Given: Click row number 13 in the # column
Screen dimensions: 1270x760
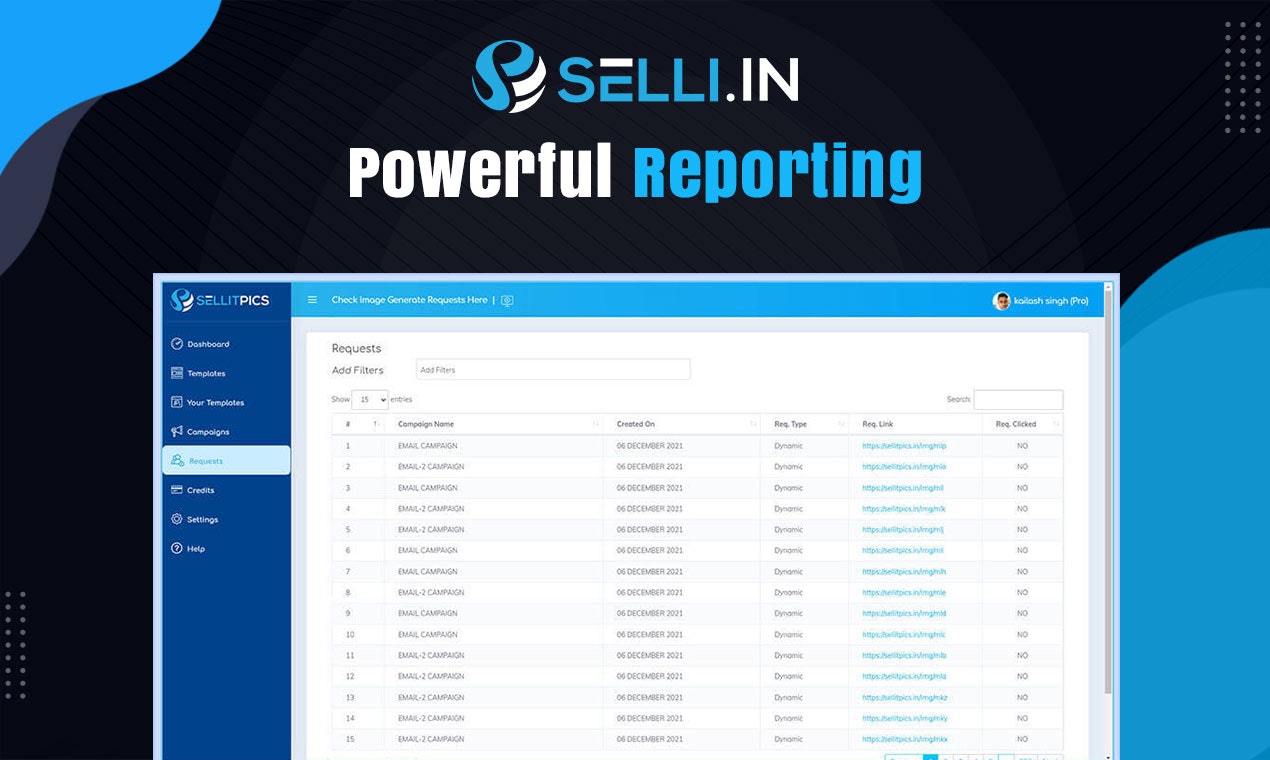Looking at the screenshot, I should (350, 697).
